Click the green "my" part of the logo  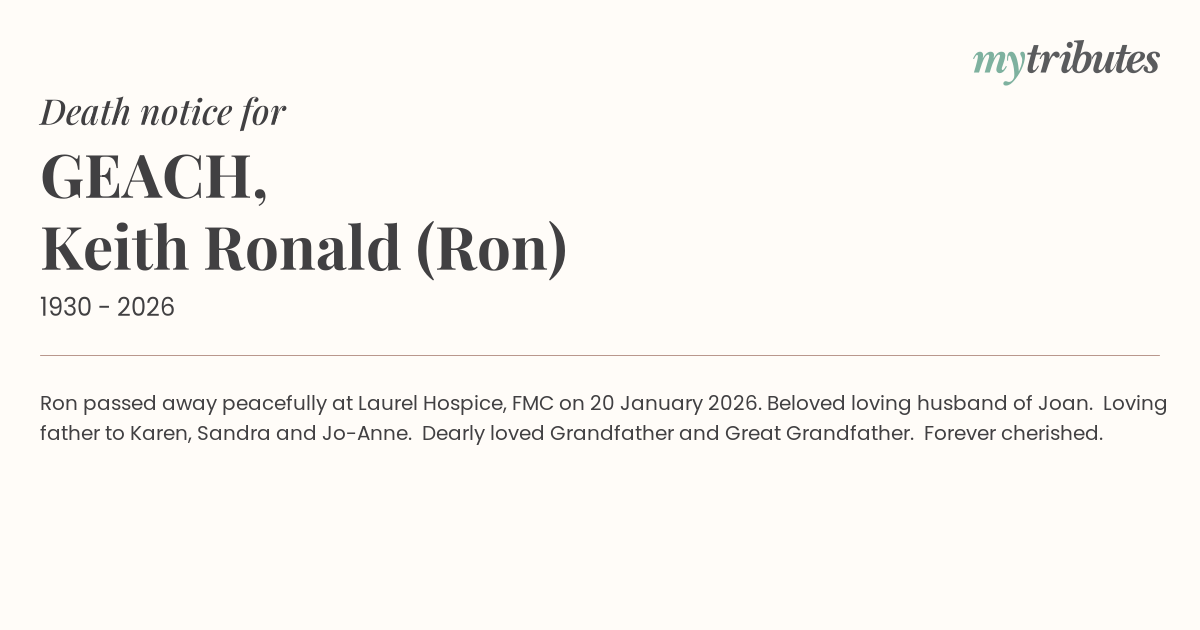(x=998, y=62)
